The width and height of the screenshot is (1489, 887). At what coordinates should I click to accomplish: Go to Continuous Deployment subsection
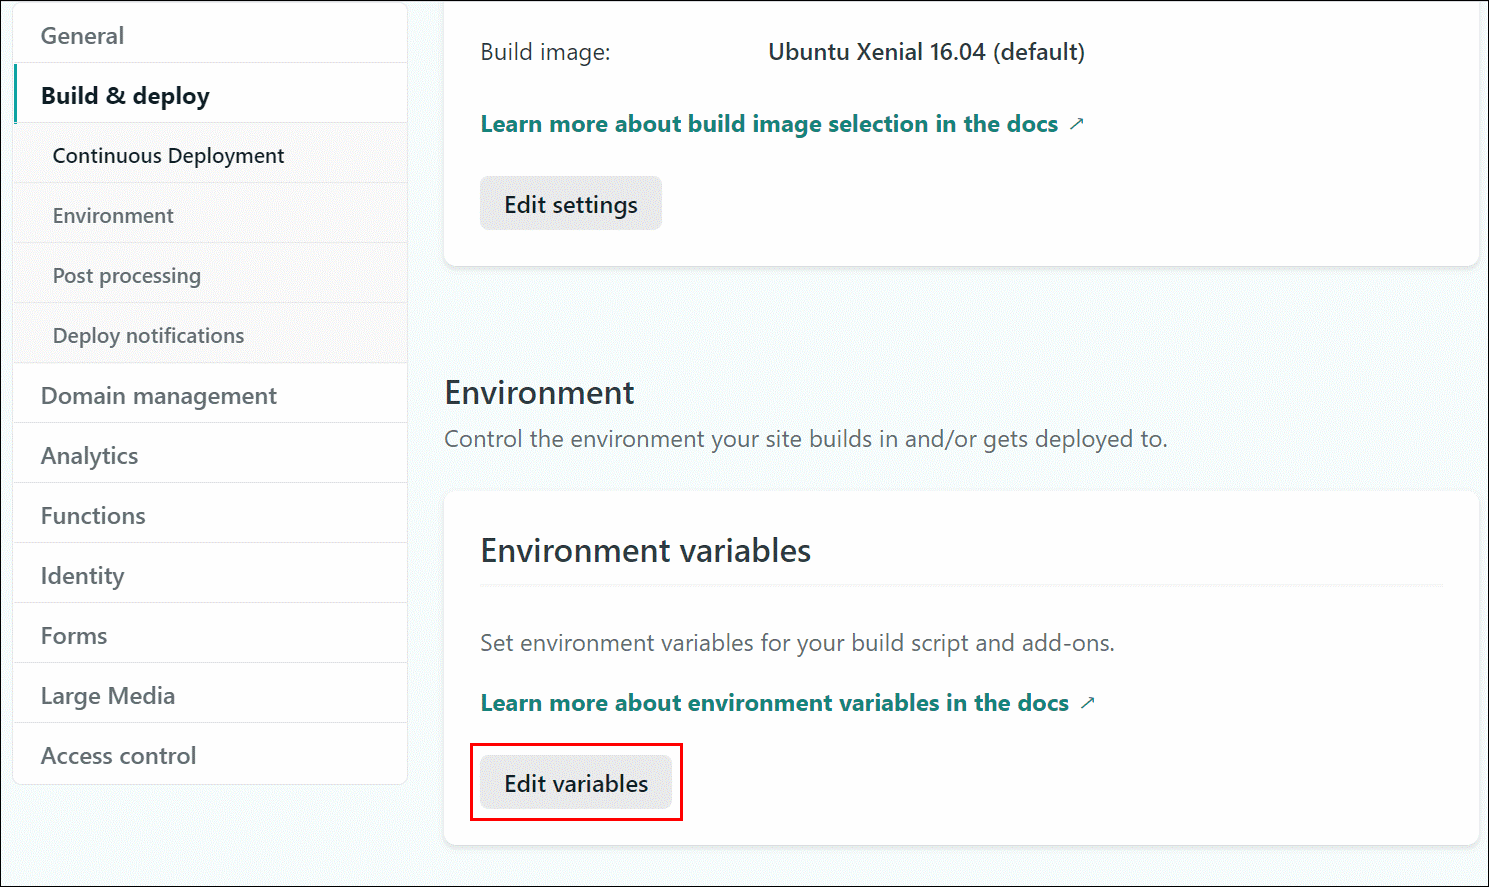pyautogui.click(x=168, y=156)
